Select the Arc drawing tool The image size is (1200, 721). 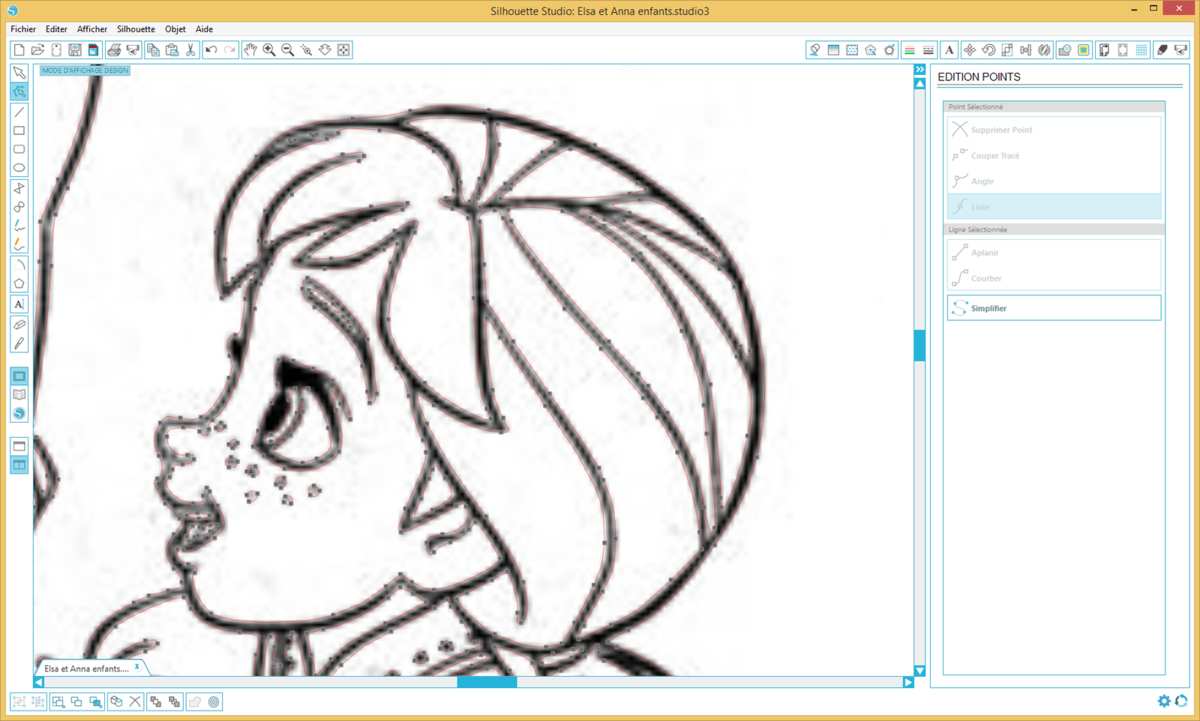tap(19, 265)
